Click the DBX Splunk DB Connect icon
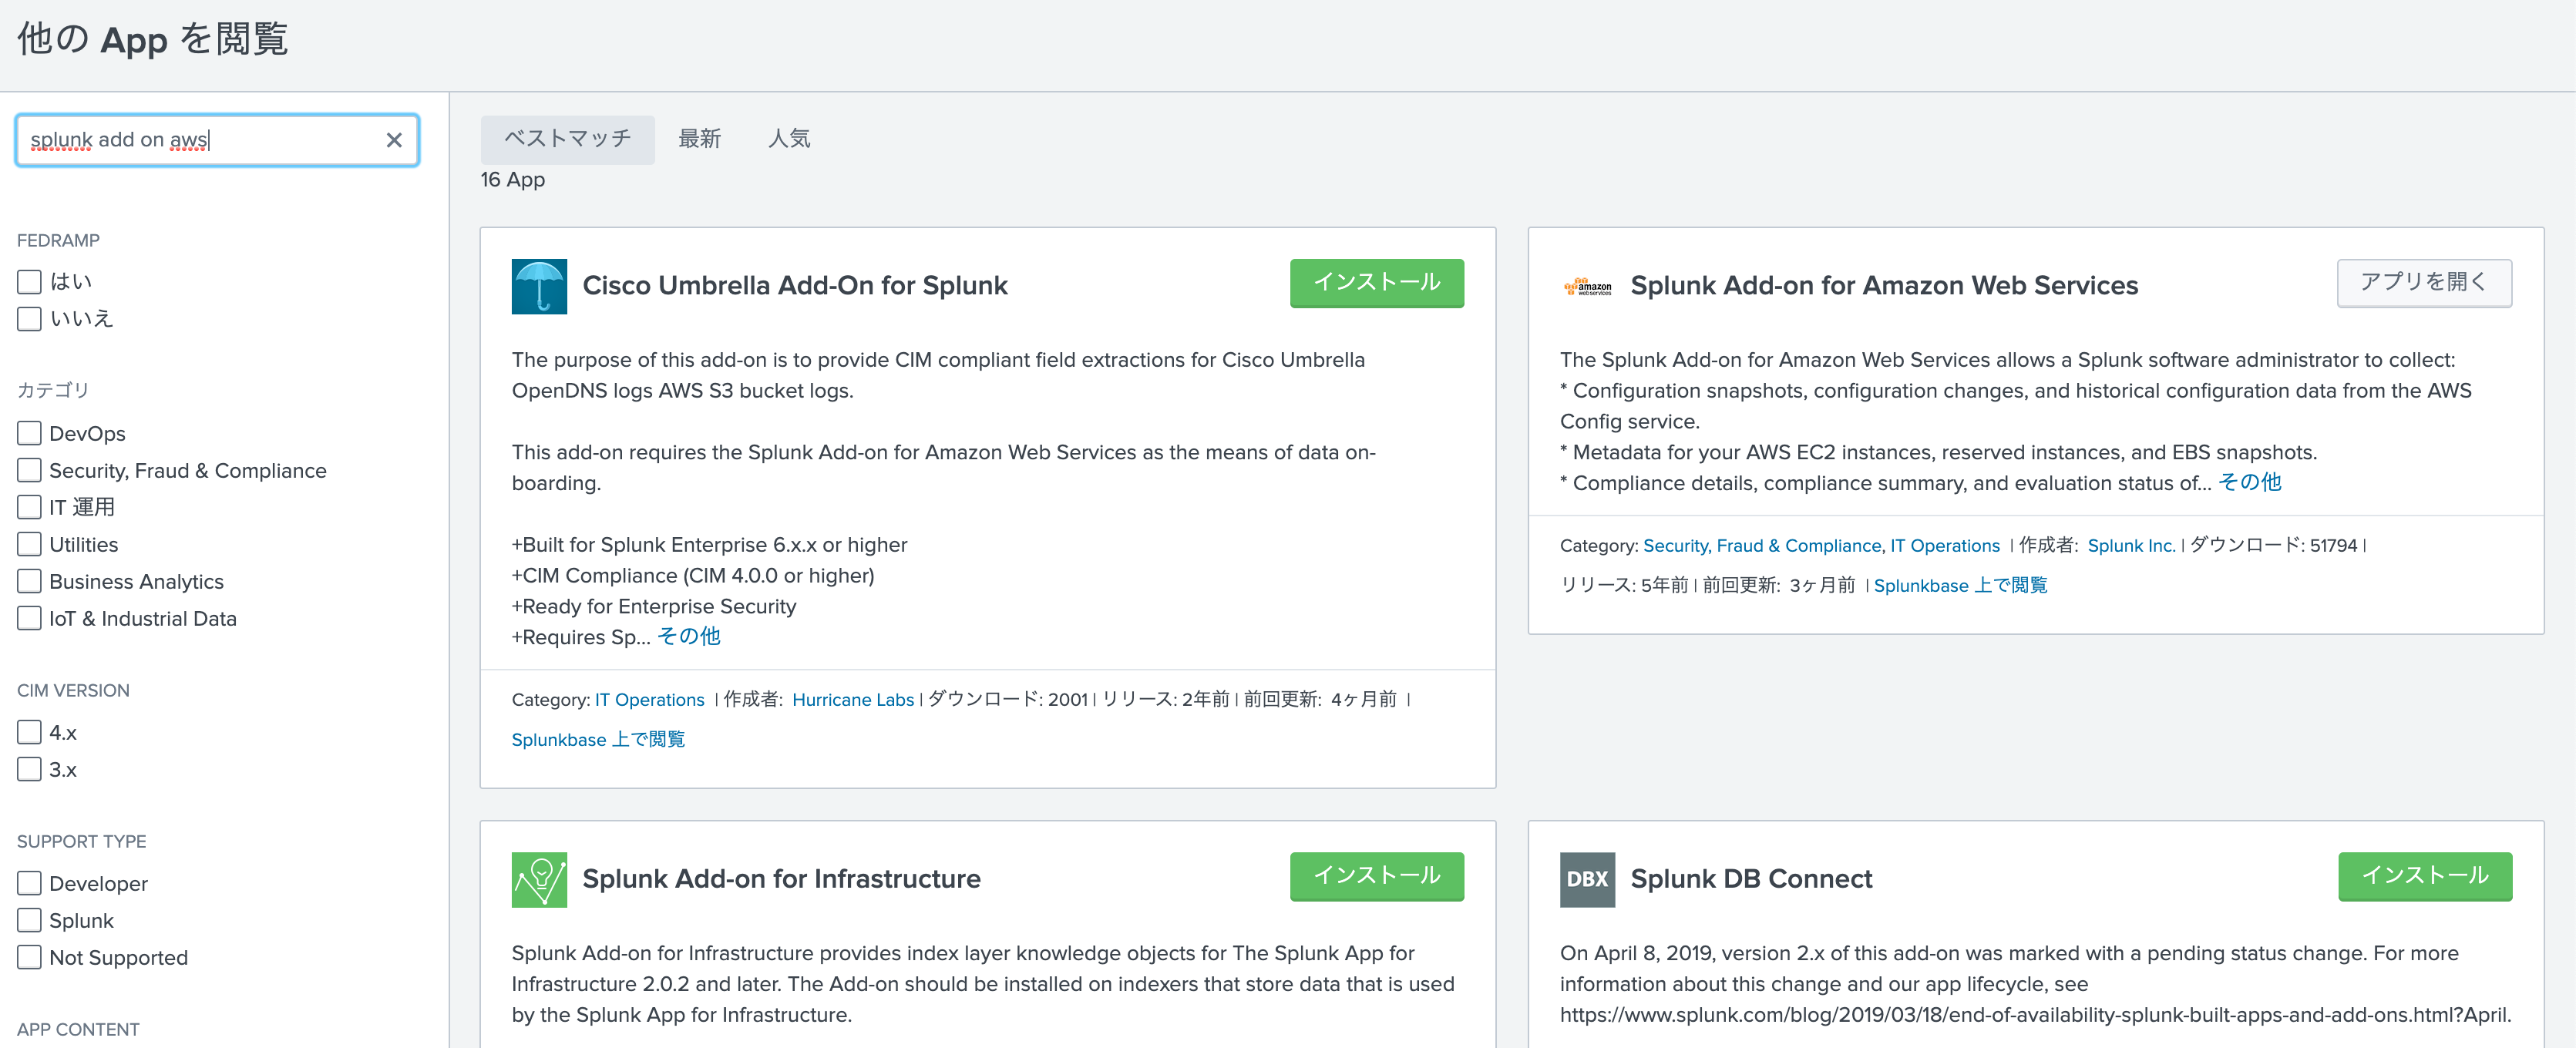This screenshot has height=1048, width=2576. coord(1587,879)
